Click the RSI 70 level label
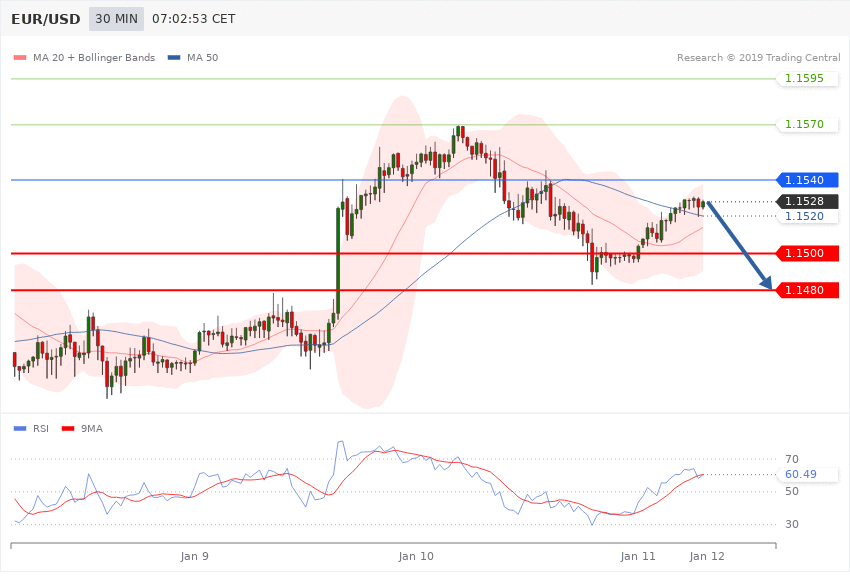Image resolution: width=850 pixels, height=576 pixels. 792,459
